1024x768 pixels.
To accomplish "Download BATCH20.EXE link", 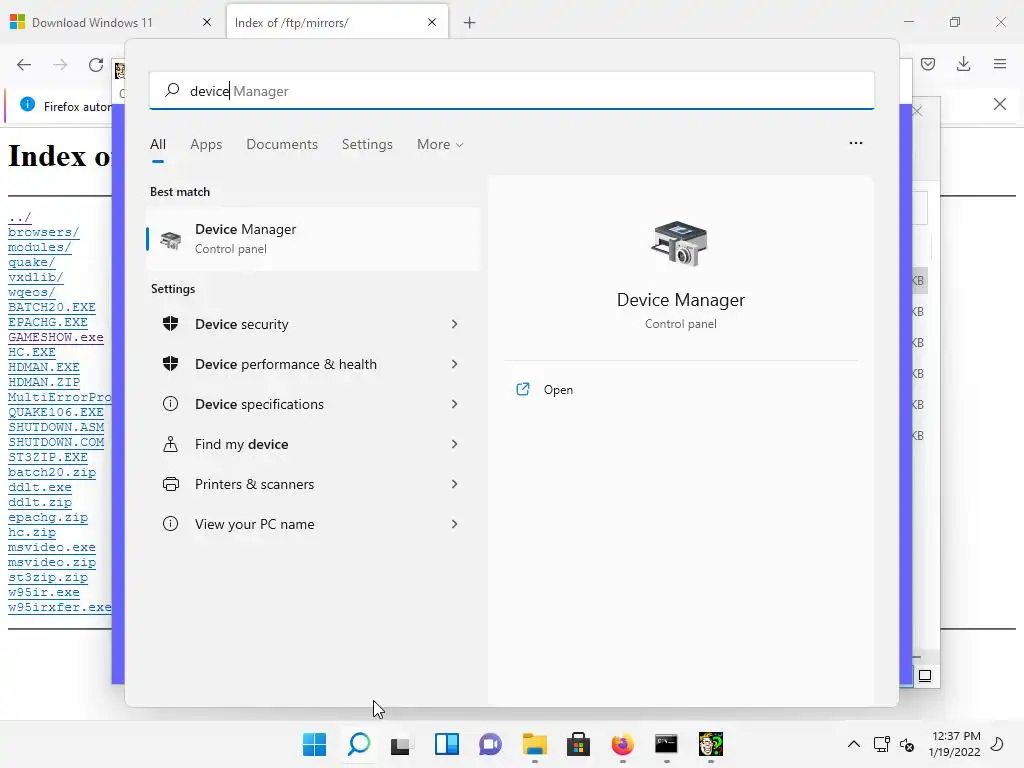I will [52, 308].
